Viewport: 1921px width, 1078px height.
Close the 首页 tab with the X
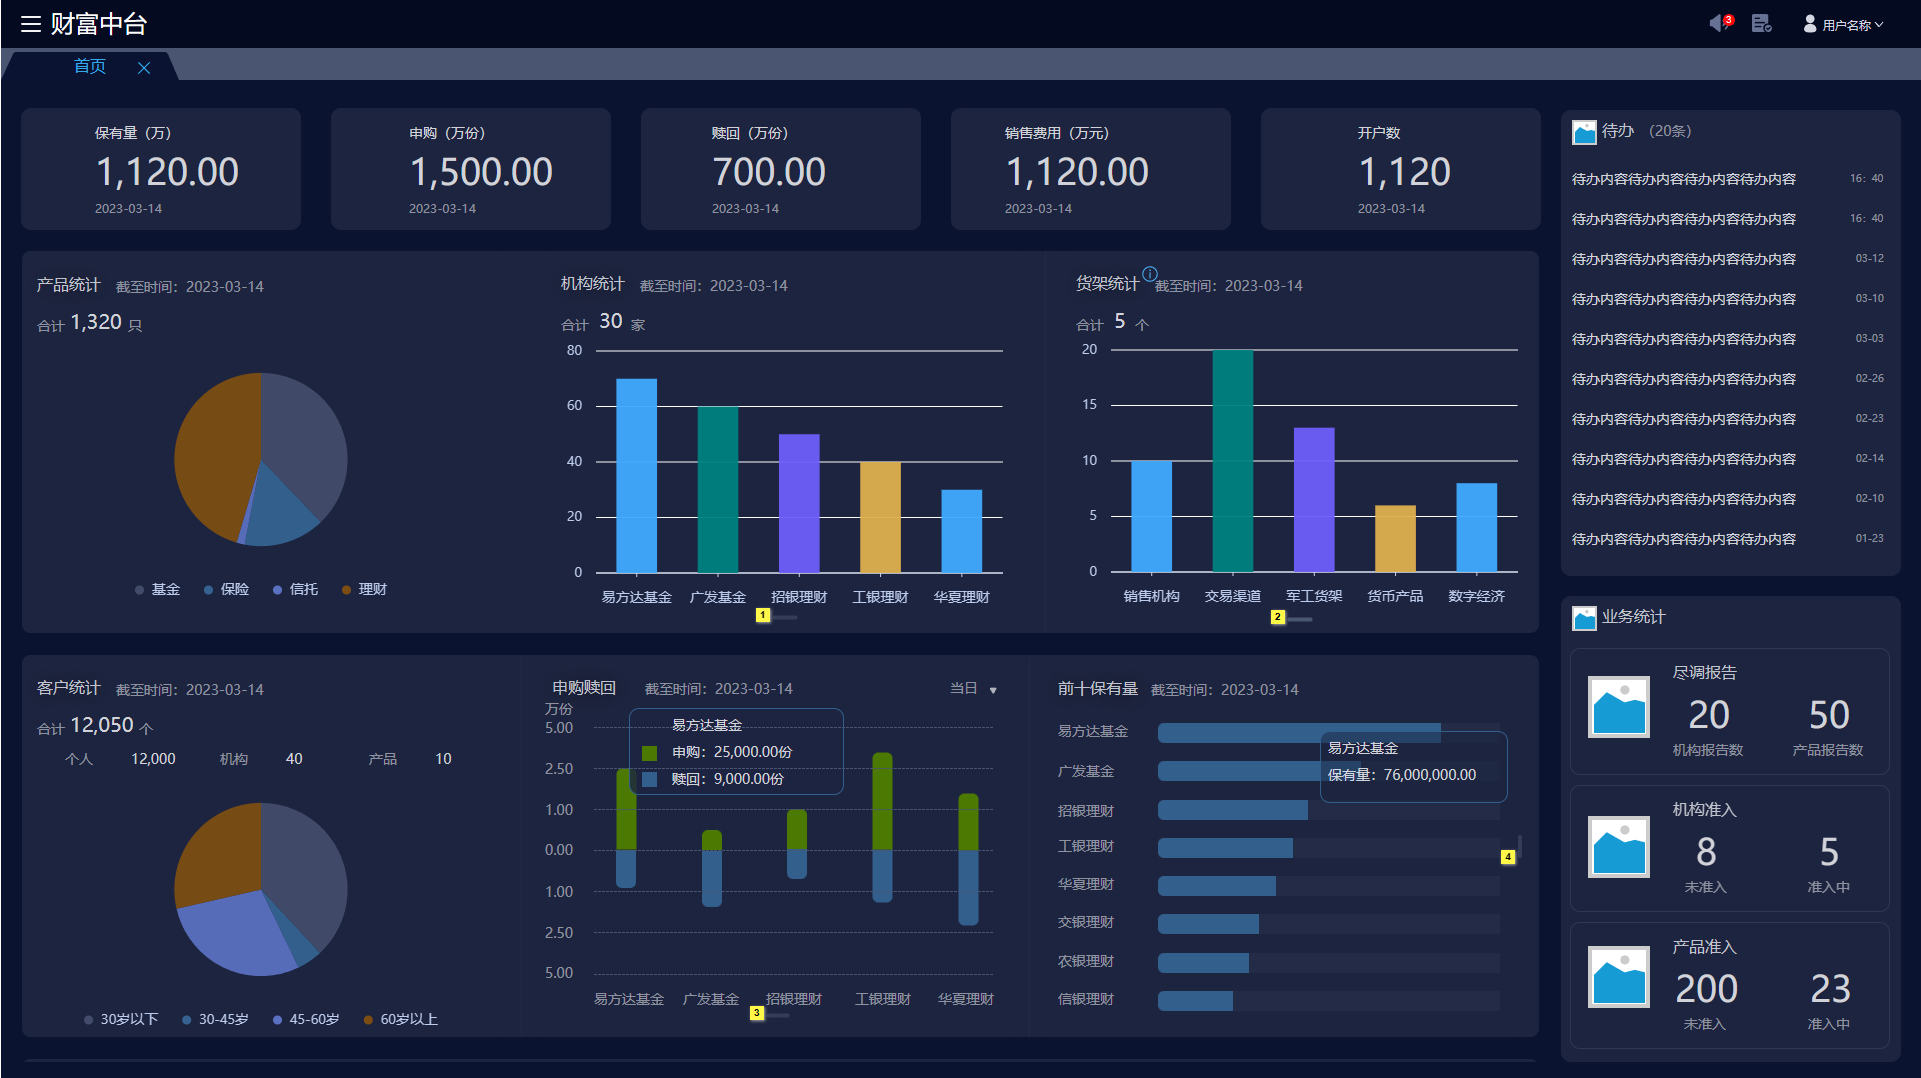pos(144,67)
